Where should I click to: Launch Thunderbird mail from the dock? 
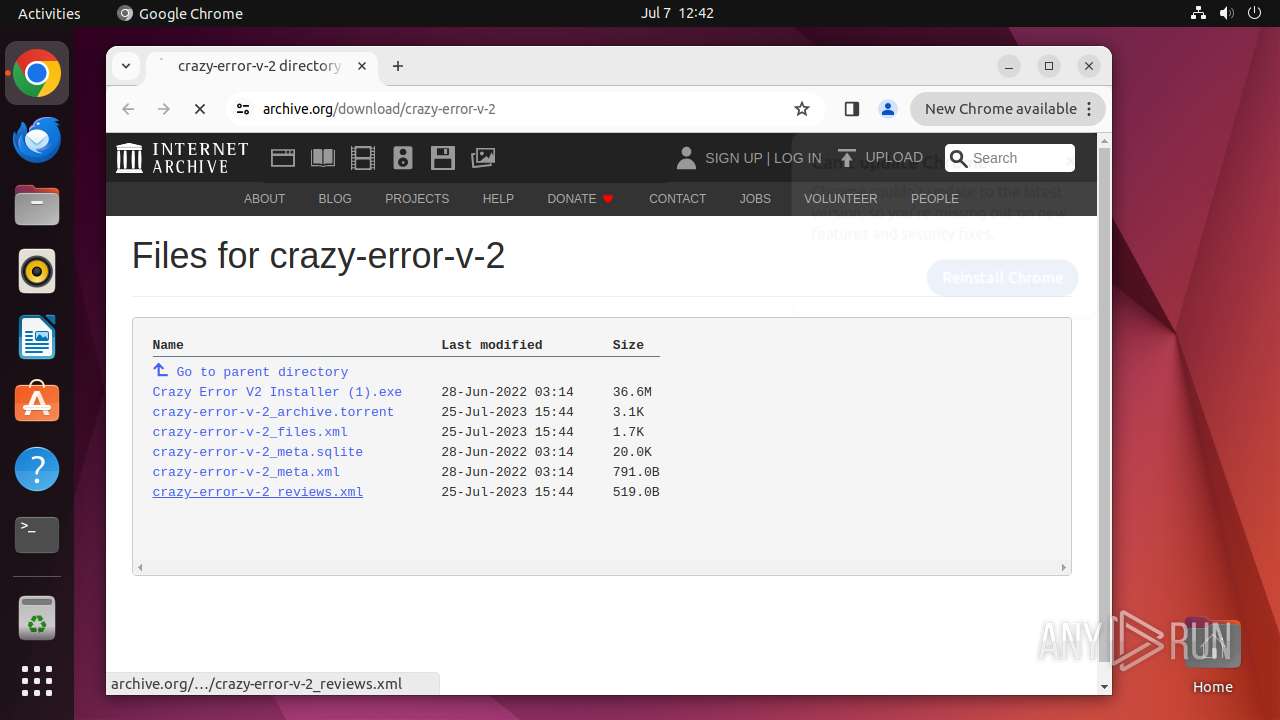point(37,140)
